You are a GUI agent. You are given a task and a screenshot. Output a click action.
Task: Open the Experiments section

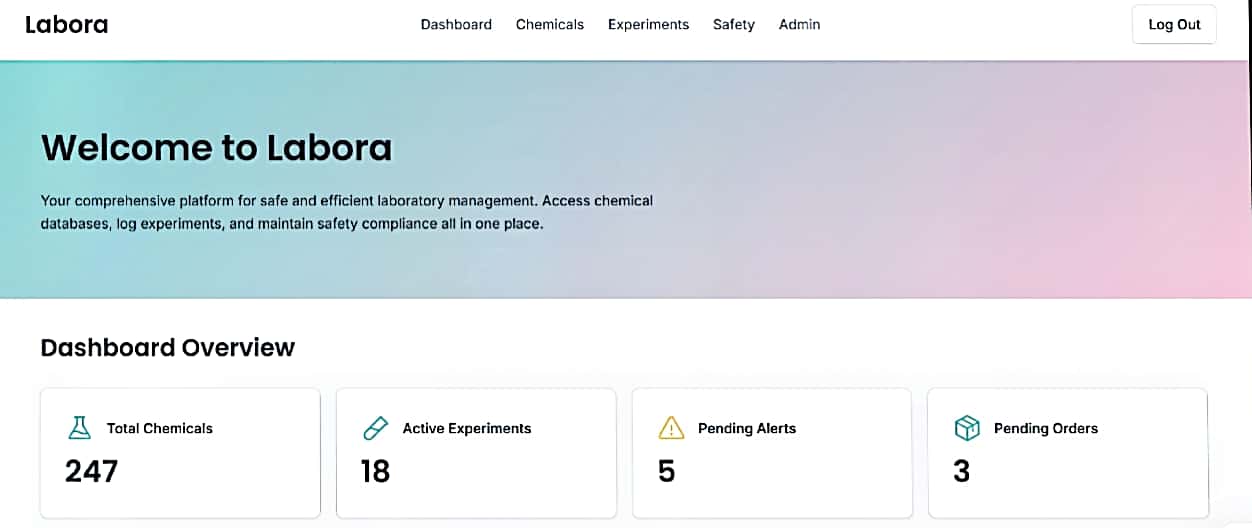click(x=648, y=25)
